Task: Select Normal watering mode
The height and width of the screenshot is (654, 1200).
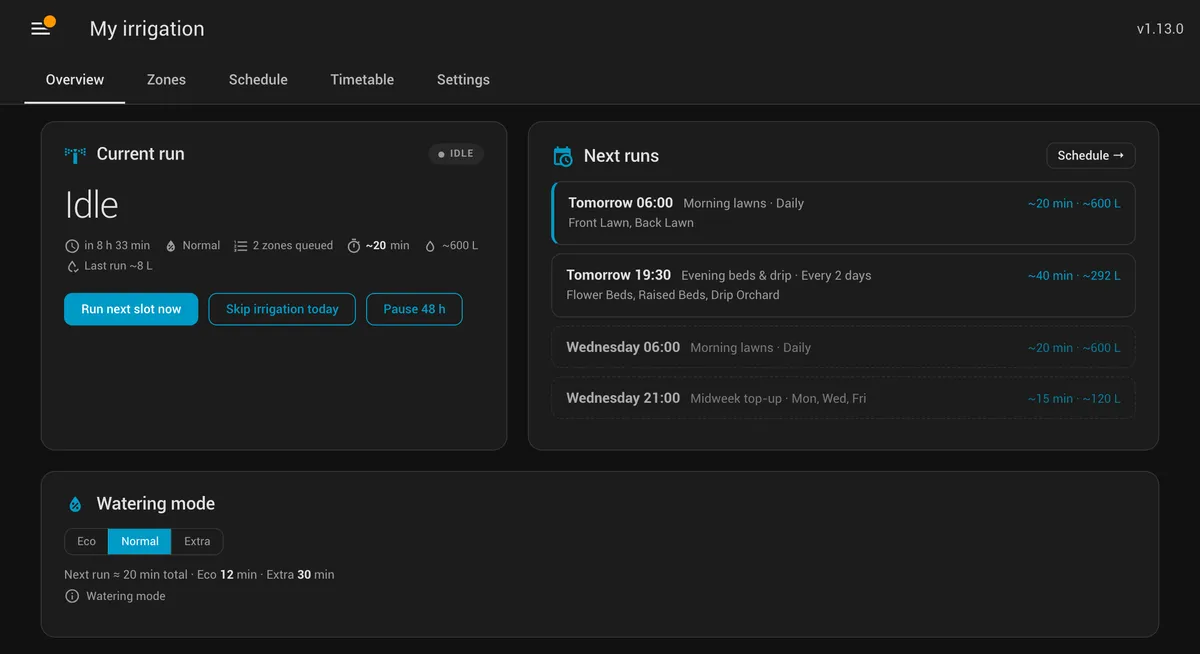Action: click(x=140, y=541)
